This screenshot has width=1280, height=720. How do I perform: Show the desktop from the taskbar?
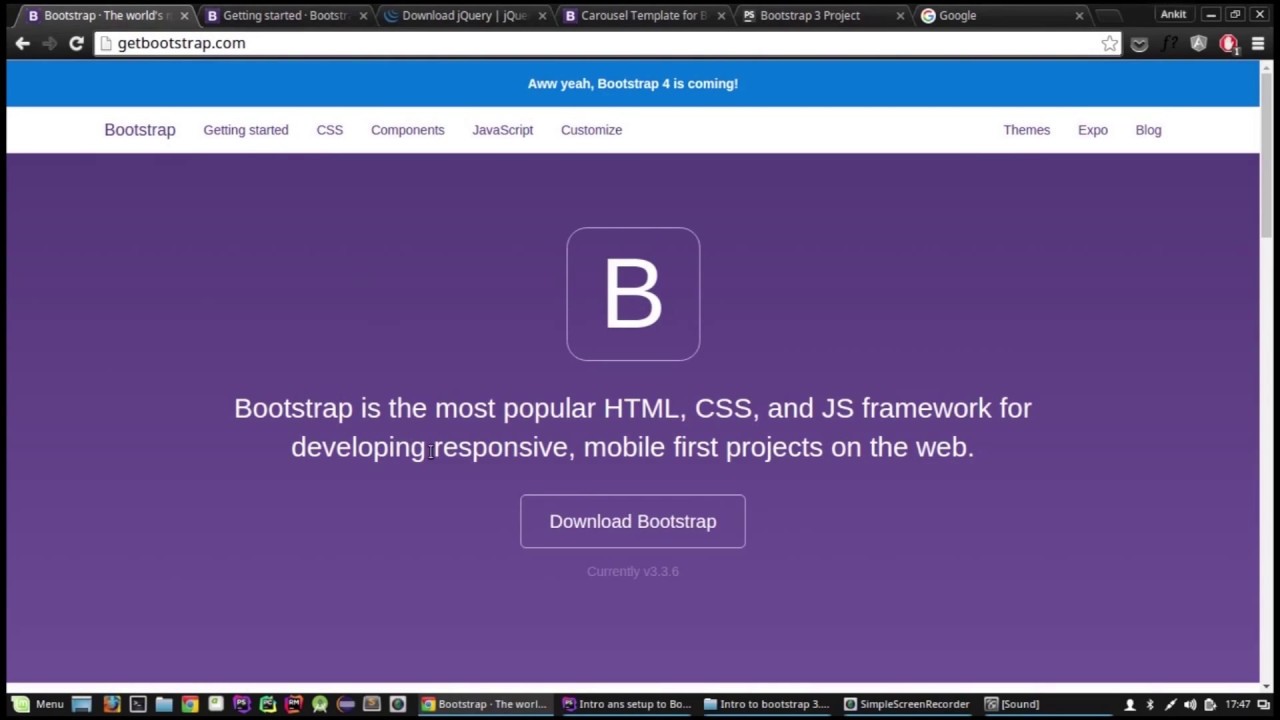click(82, 704)
